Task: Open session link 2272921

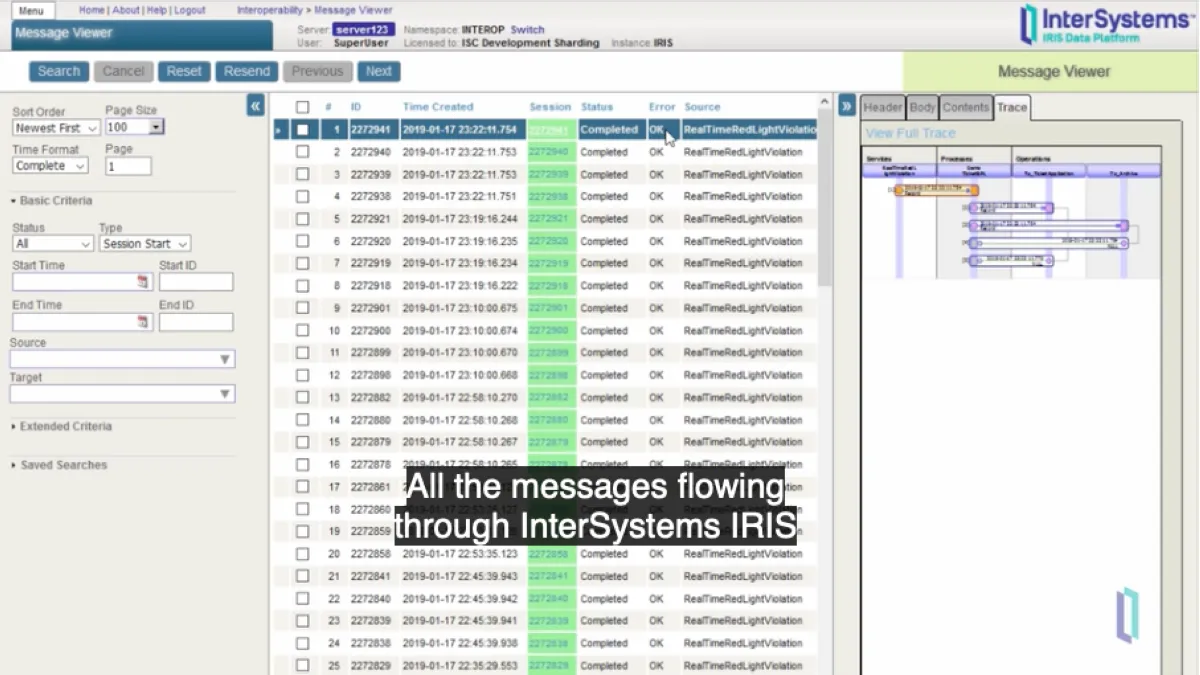Action: [548, 219]
